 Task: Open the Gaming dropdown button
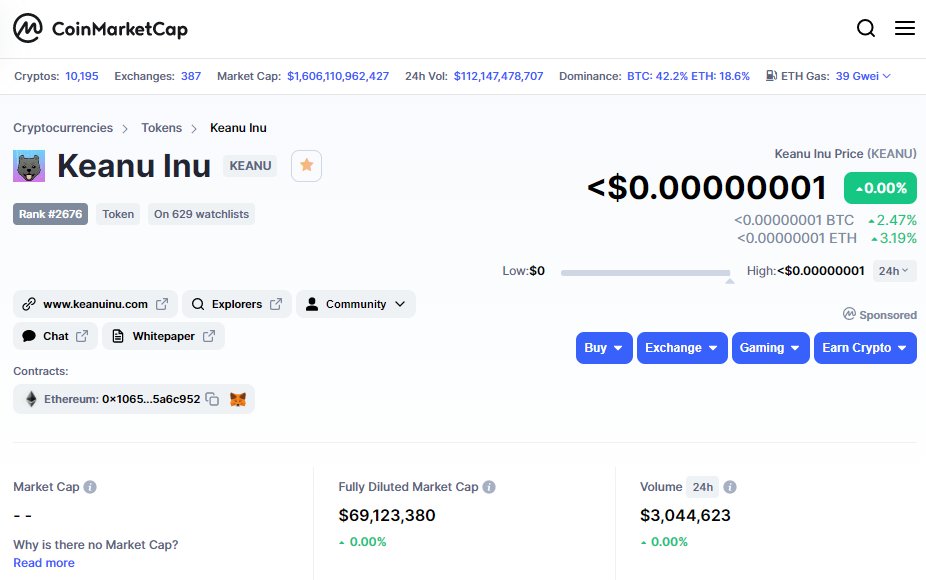[x=771, y=348]
